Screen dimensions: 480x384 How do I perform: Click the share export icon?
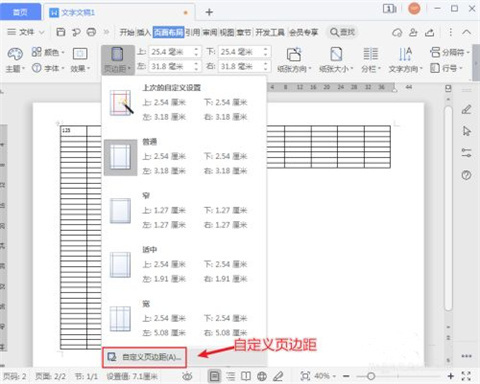coord(430,32)
